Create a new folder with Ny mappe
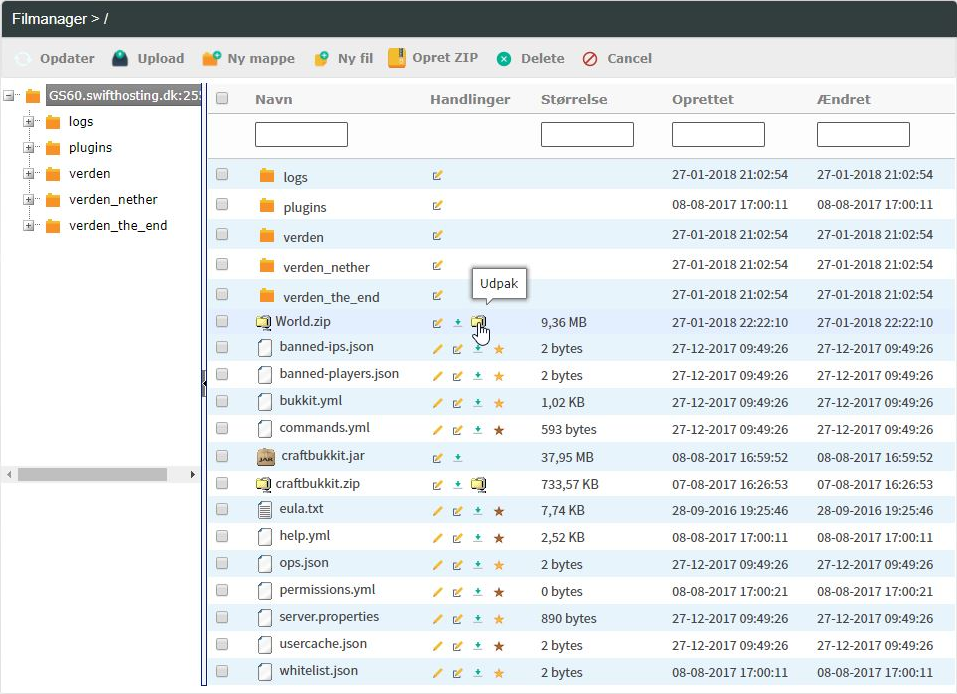Screen dimensions: 957x694 coord(249,59)
